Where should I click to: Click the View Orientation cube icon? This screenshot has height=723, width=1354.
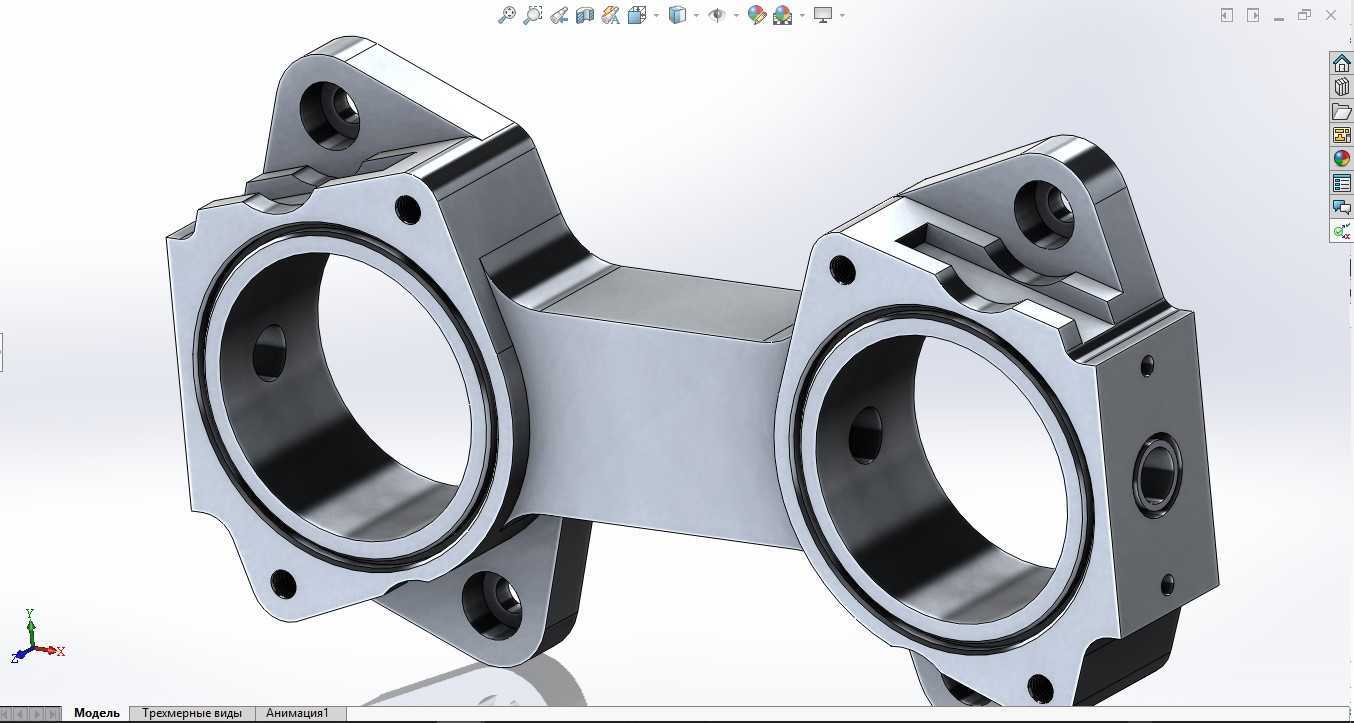coord(637,15)
